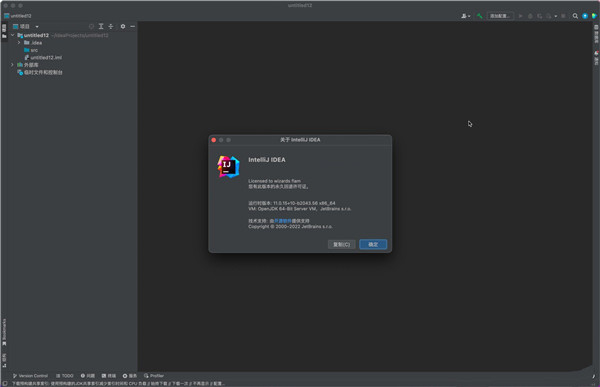Click the blue IDE update icon
The height and width of the screenshot is (387, 600).
pyautogui.click(x=585, y=16)
